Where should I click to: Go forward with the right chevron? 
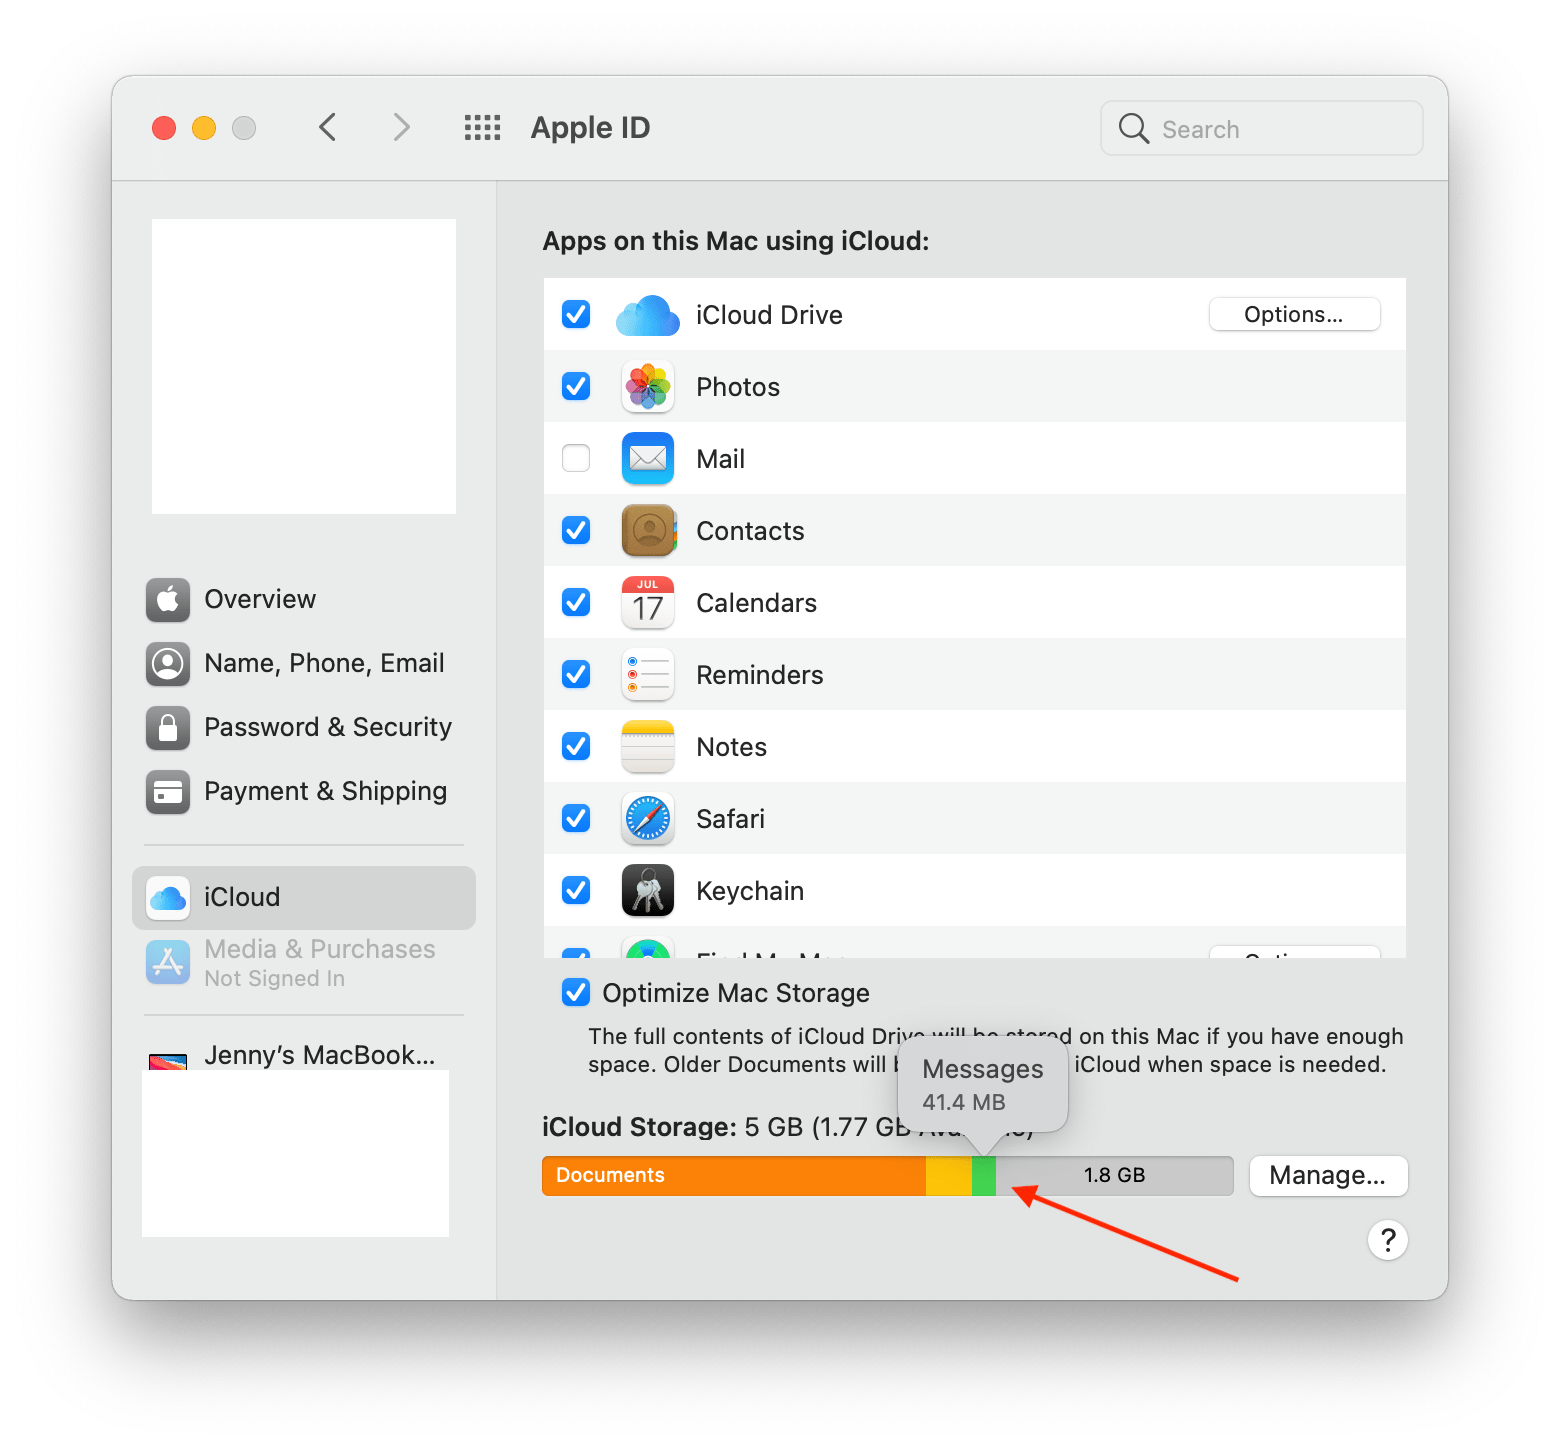point(401,127)
